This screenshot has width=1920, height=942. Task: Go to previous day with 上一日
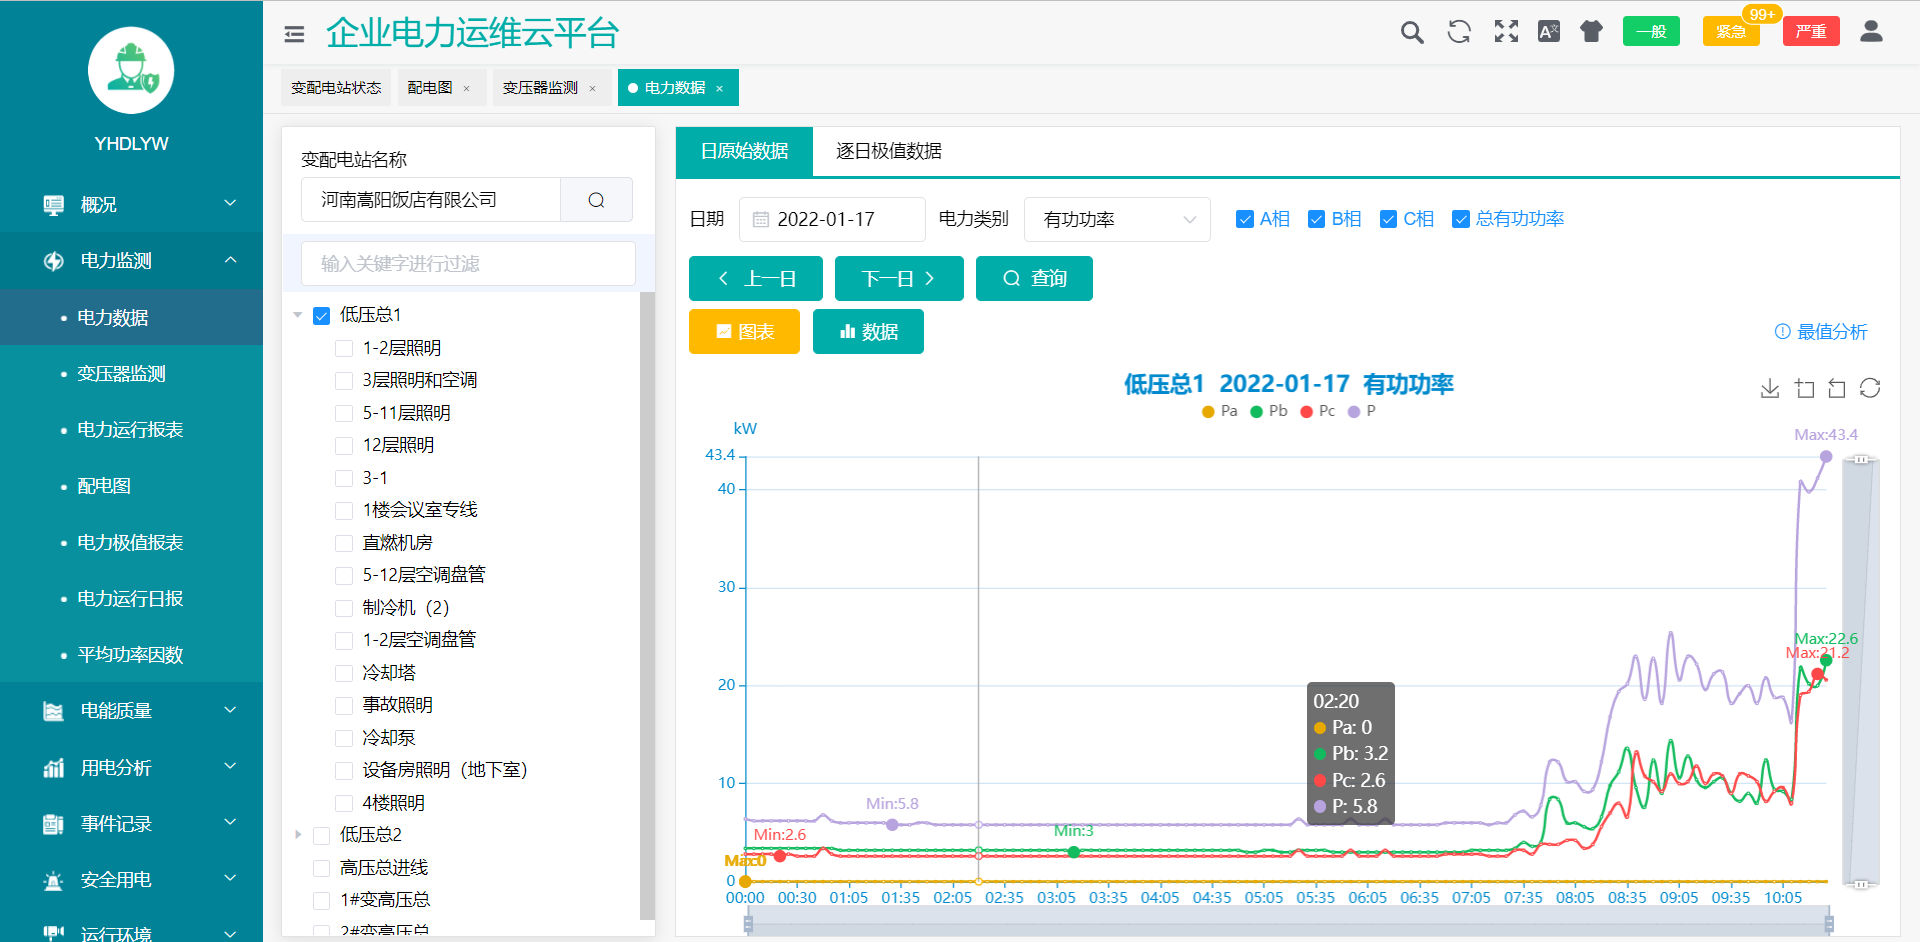click(x=755, y=279)
